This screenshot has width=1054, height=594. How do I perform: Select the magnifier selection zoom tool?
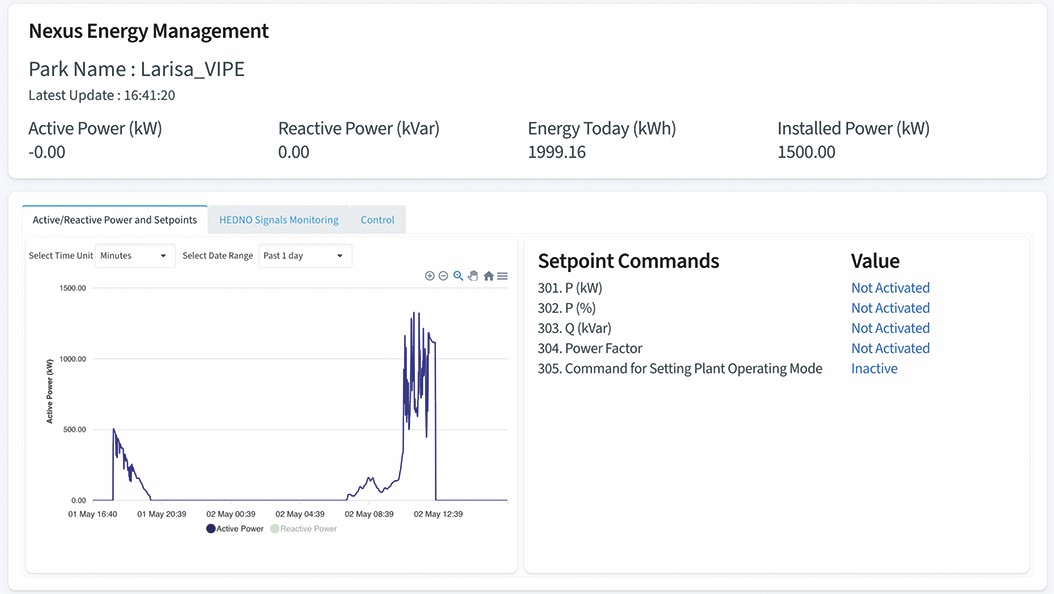coord(458,275)
